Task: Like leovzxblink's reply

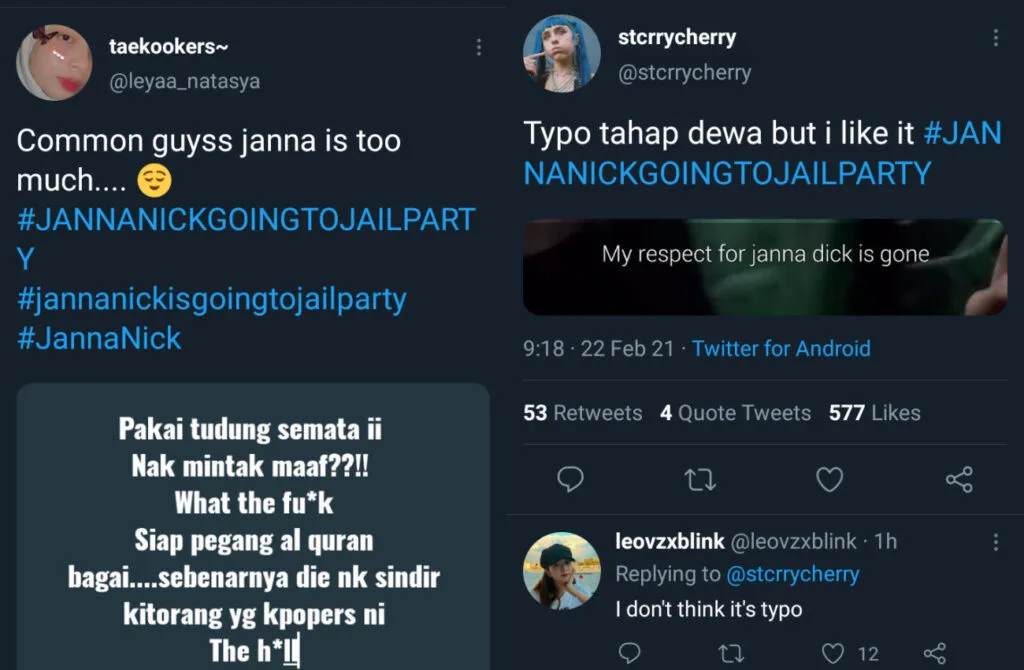Action: pyautogui.click(x=833, y=653)
